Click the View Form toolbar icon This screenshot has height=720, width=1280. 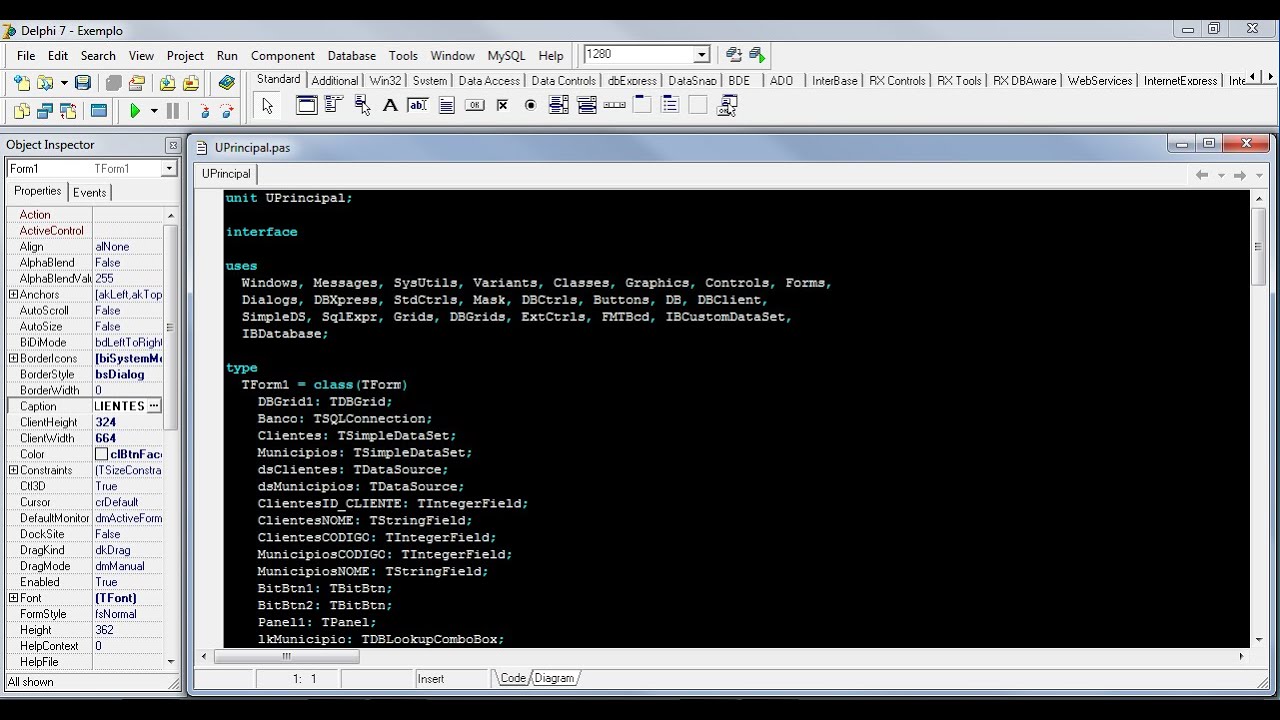(x=45, y=111)
